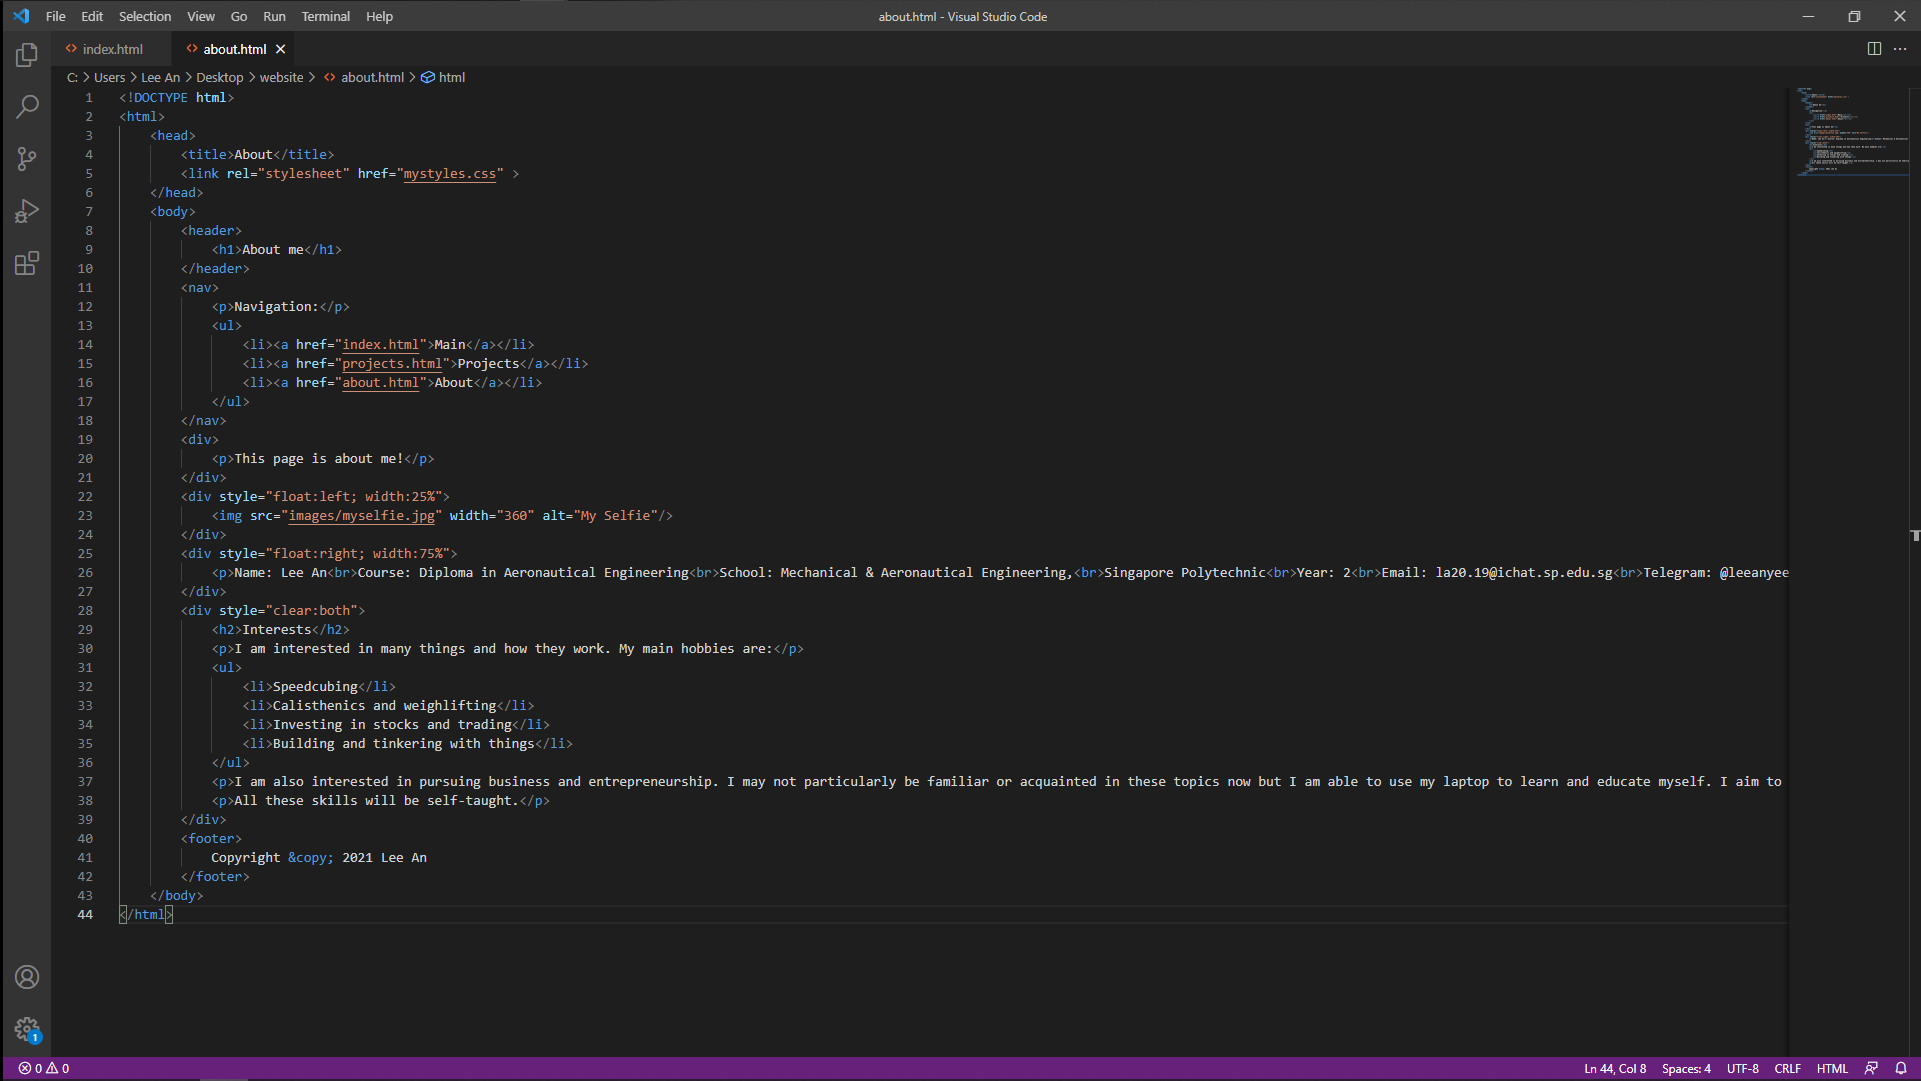Open the notifications bell in status bar
Image resolution: width=1921 pixels, height=1081 pixels.
[1901, 1068]
